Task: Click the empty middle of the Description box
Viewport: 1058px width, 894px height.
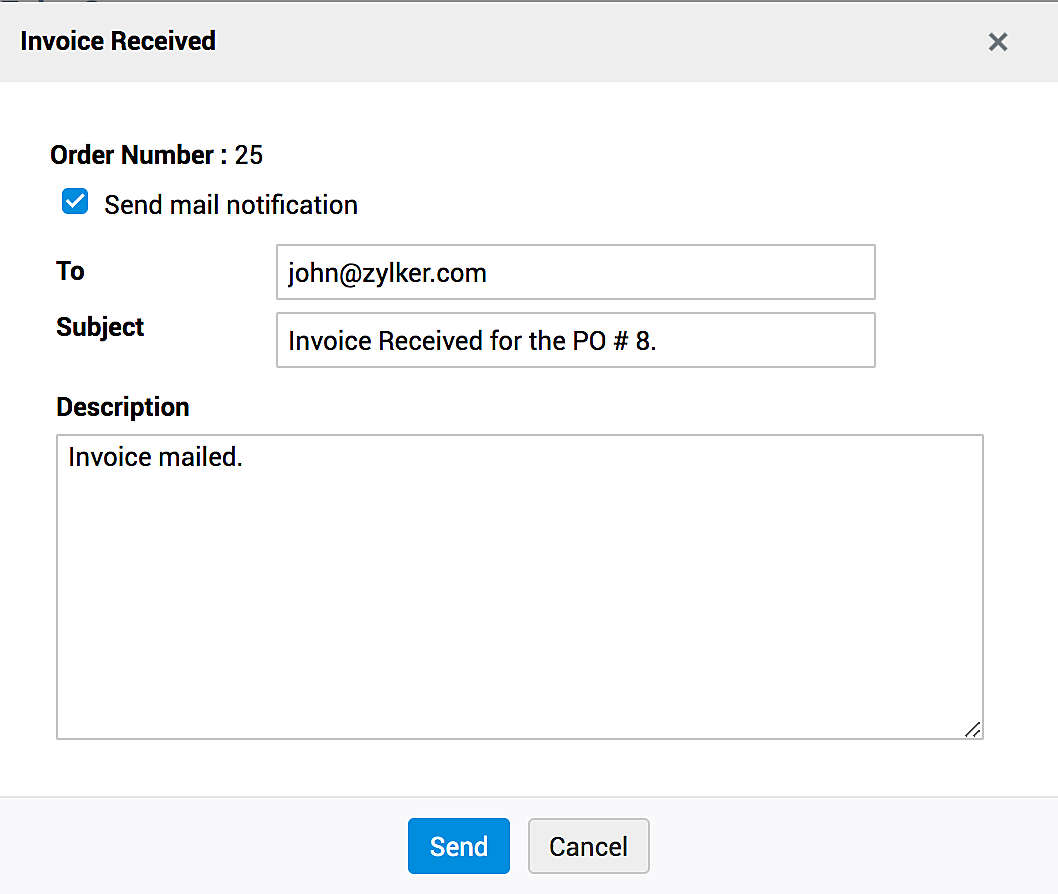Action: (519, 600)
